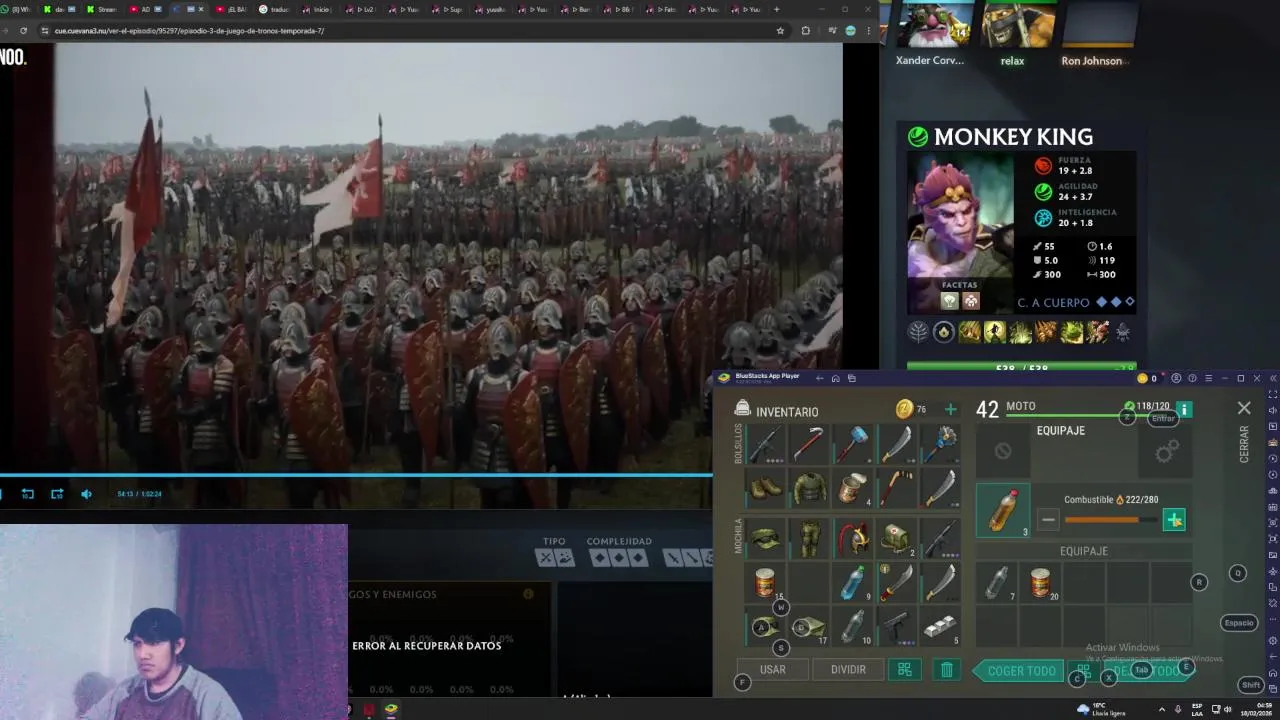The image size is (1280, 720).
Task: Decrease fuel with the minus button
Action: [x=1048, y=519]
